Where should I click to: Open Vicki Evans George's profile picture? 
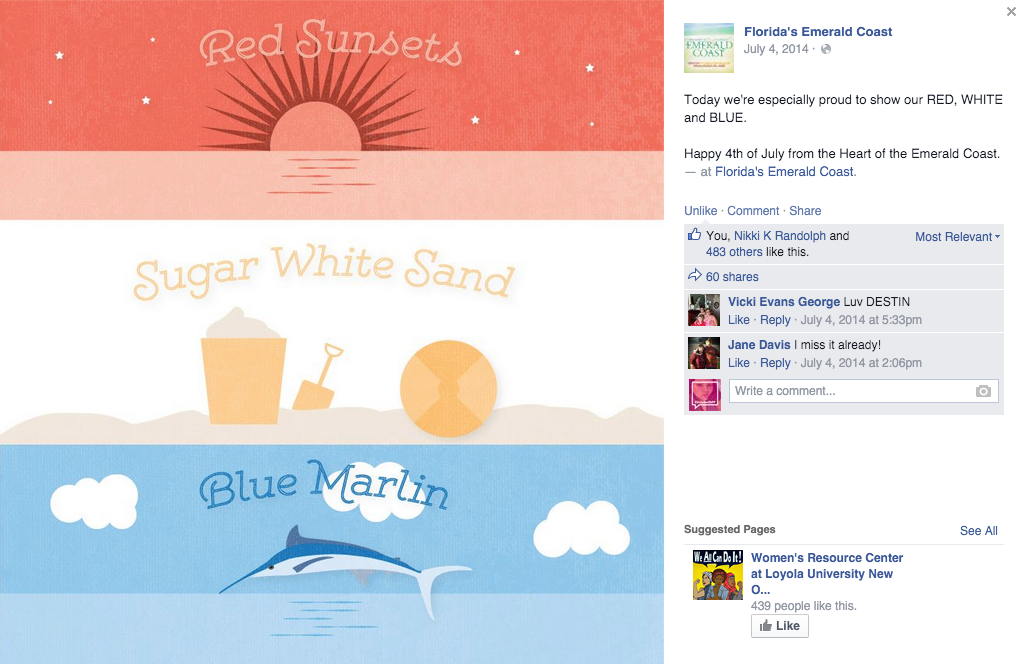[x=704, y=310]
